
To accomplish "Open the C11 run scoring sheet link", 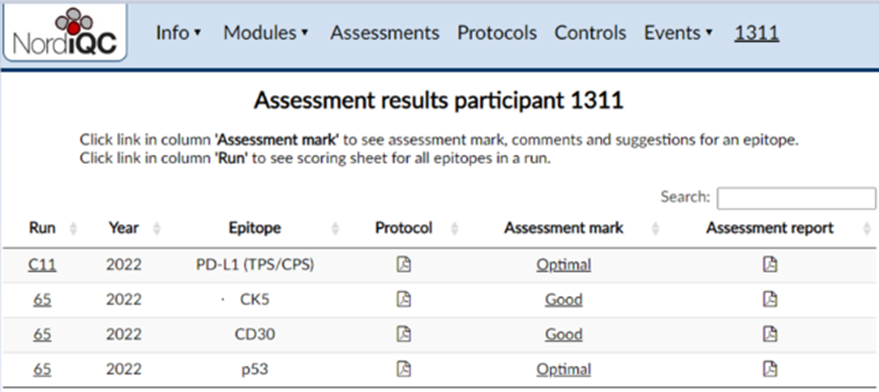I will tap(42, 265).
